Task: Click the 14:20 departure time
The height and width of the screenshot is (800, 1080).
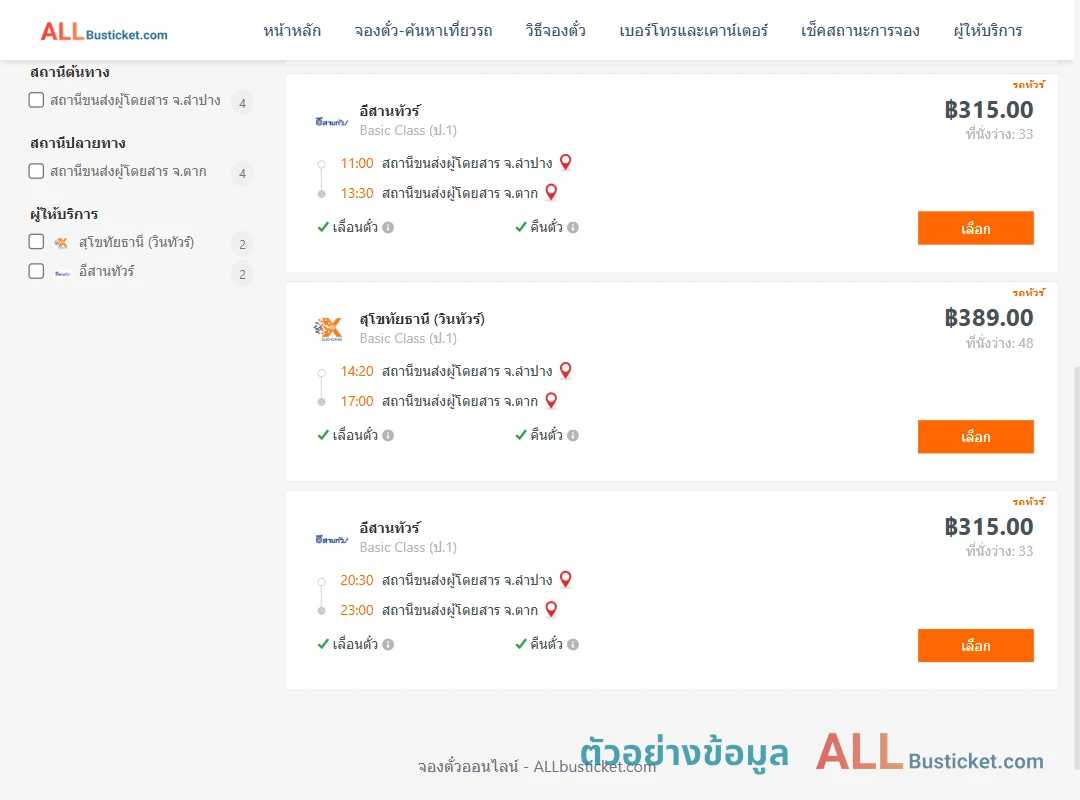Action: click(x=357, y=371)
